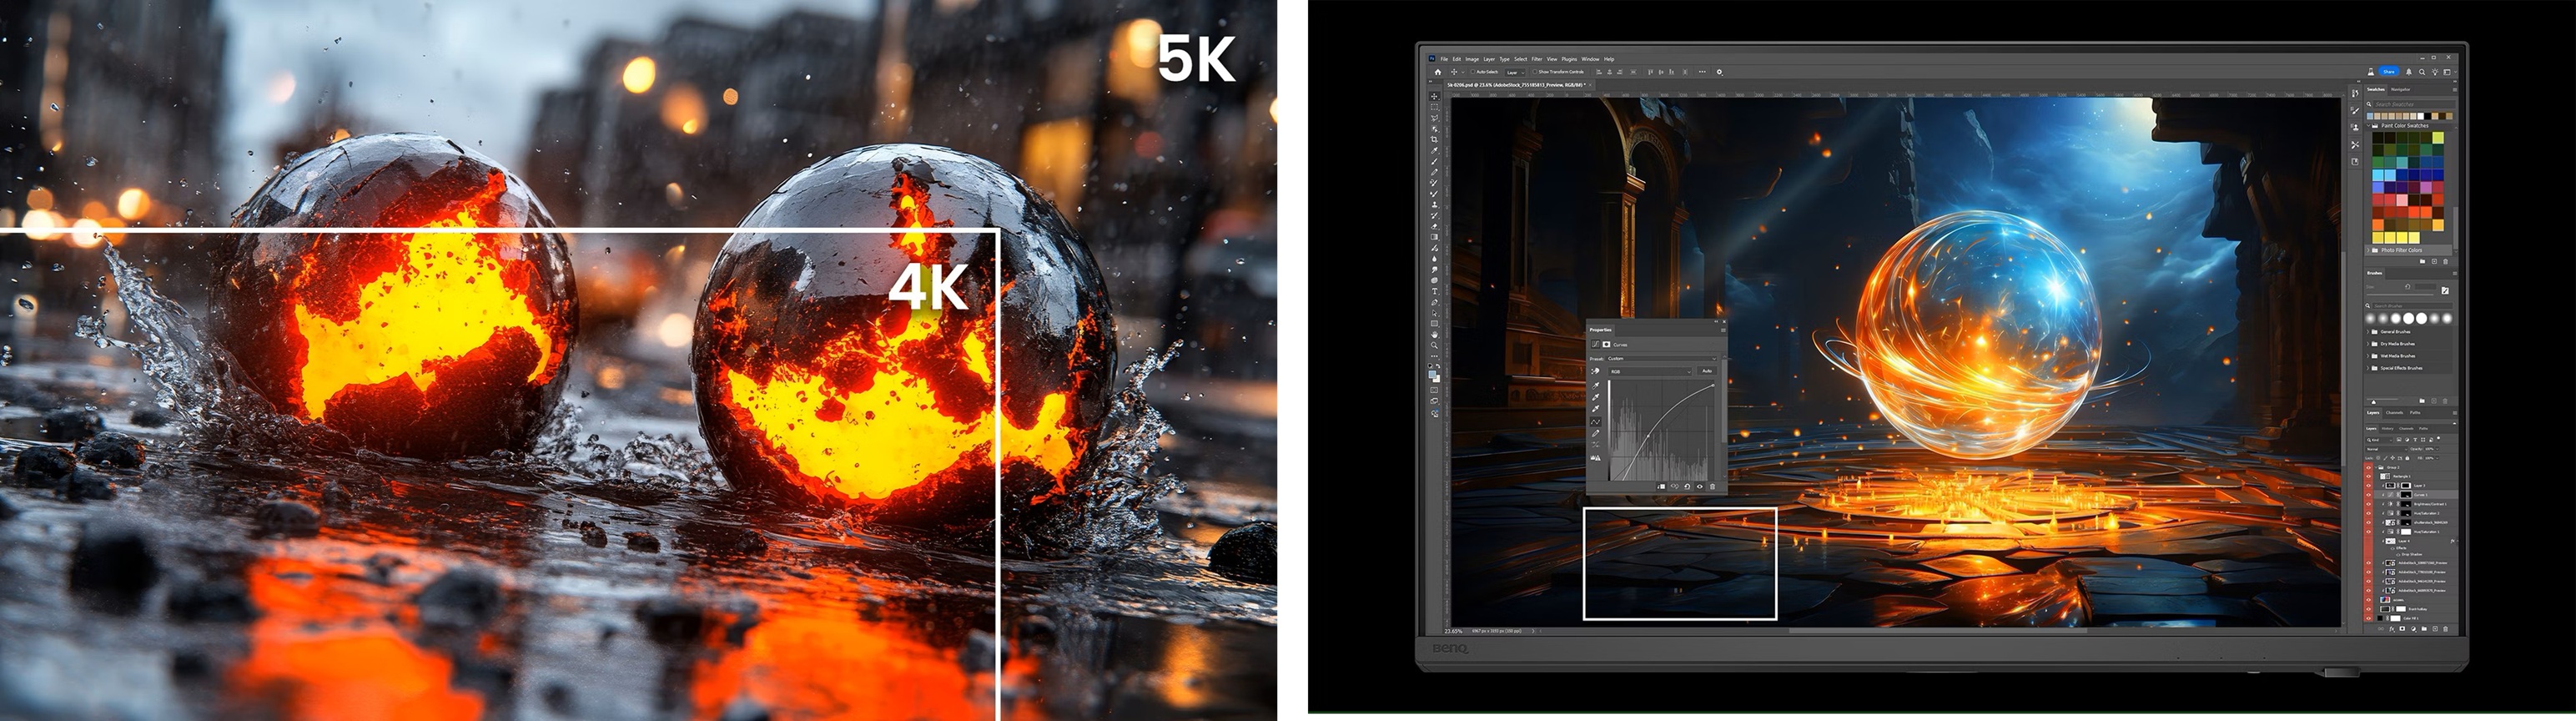Select the Clone Stamp tool
Image resolution: width=2576 pixels, height=721 pixels.
pos(1434,205)
